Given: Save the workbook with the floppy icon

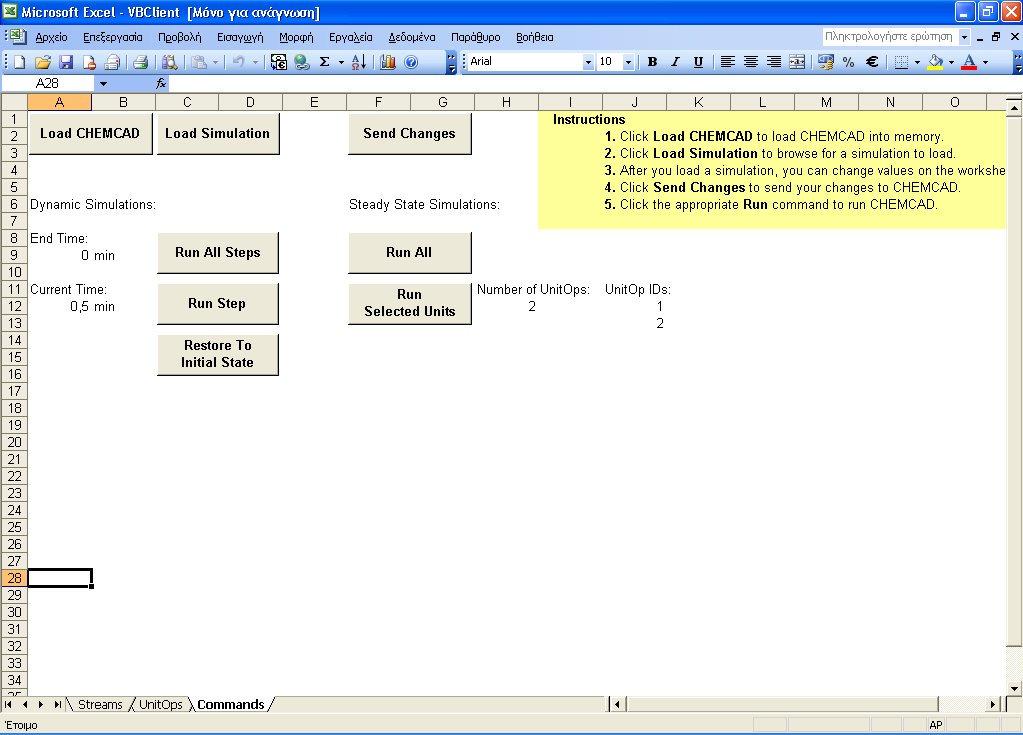Looking at the screenshot, I should 66,62.
